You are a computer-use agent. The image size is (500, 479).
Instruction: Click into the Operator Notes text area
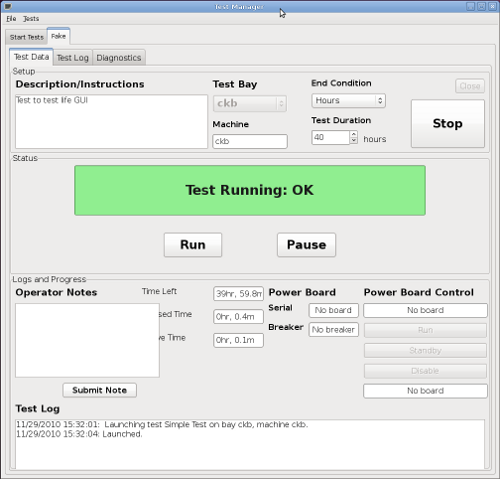click(x=87, y=340)
